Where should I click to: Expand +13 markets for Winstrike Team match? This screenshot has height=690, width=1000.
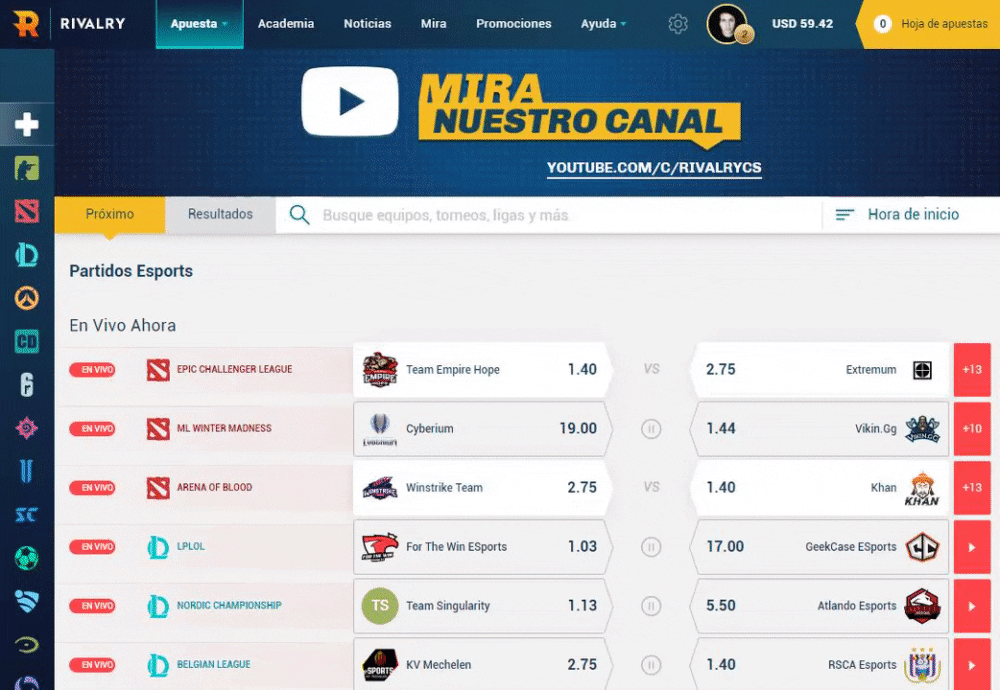[972, 488]
